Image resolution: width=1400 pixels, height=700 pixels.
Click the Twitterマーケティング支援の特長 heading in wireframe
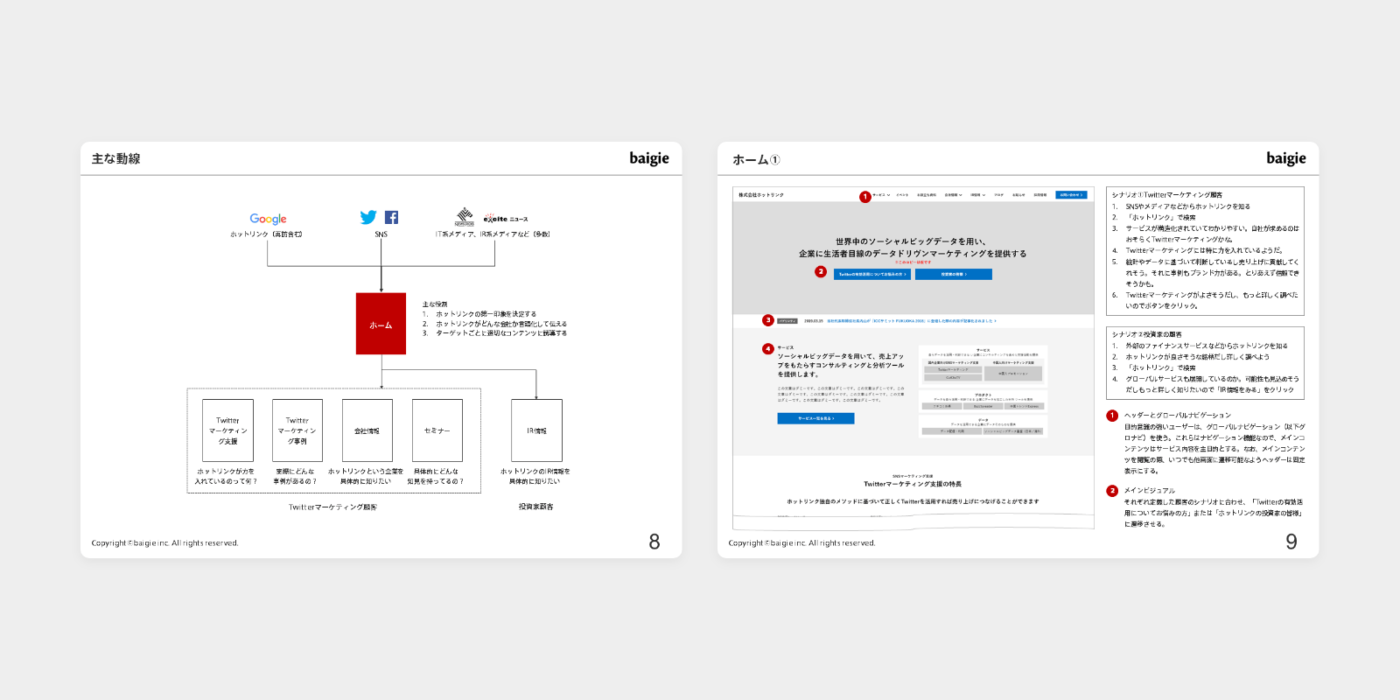tap(912, 483)
